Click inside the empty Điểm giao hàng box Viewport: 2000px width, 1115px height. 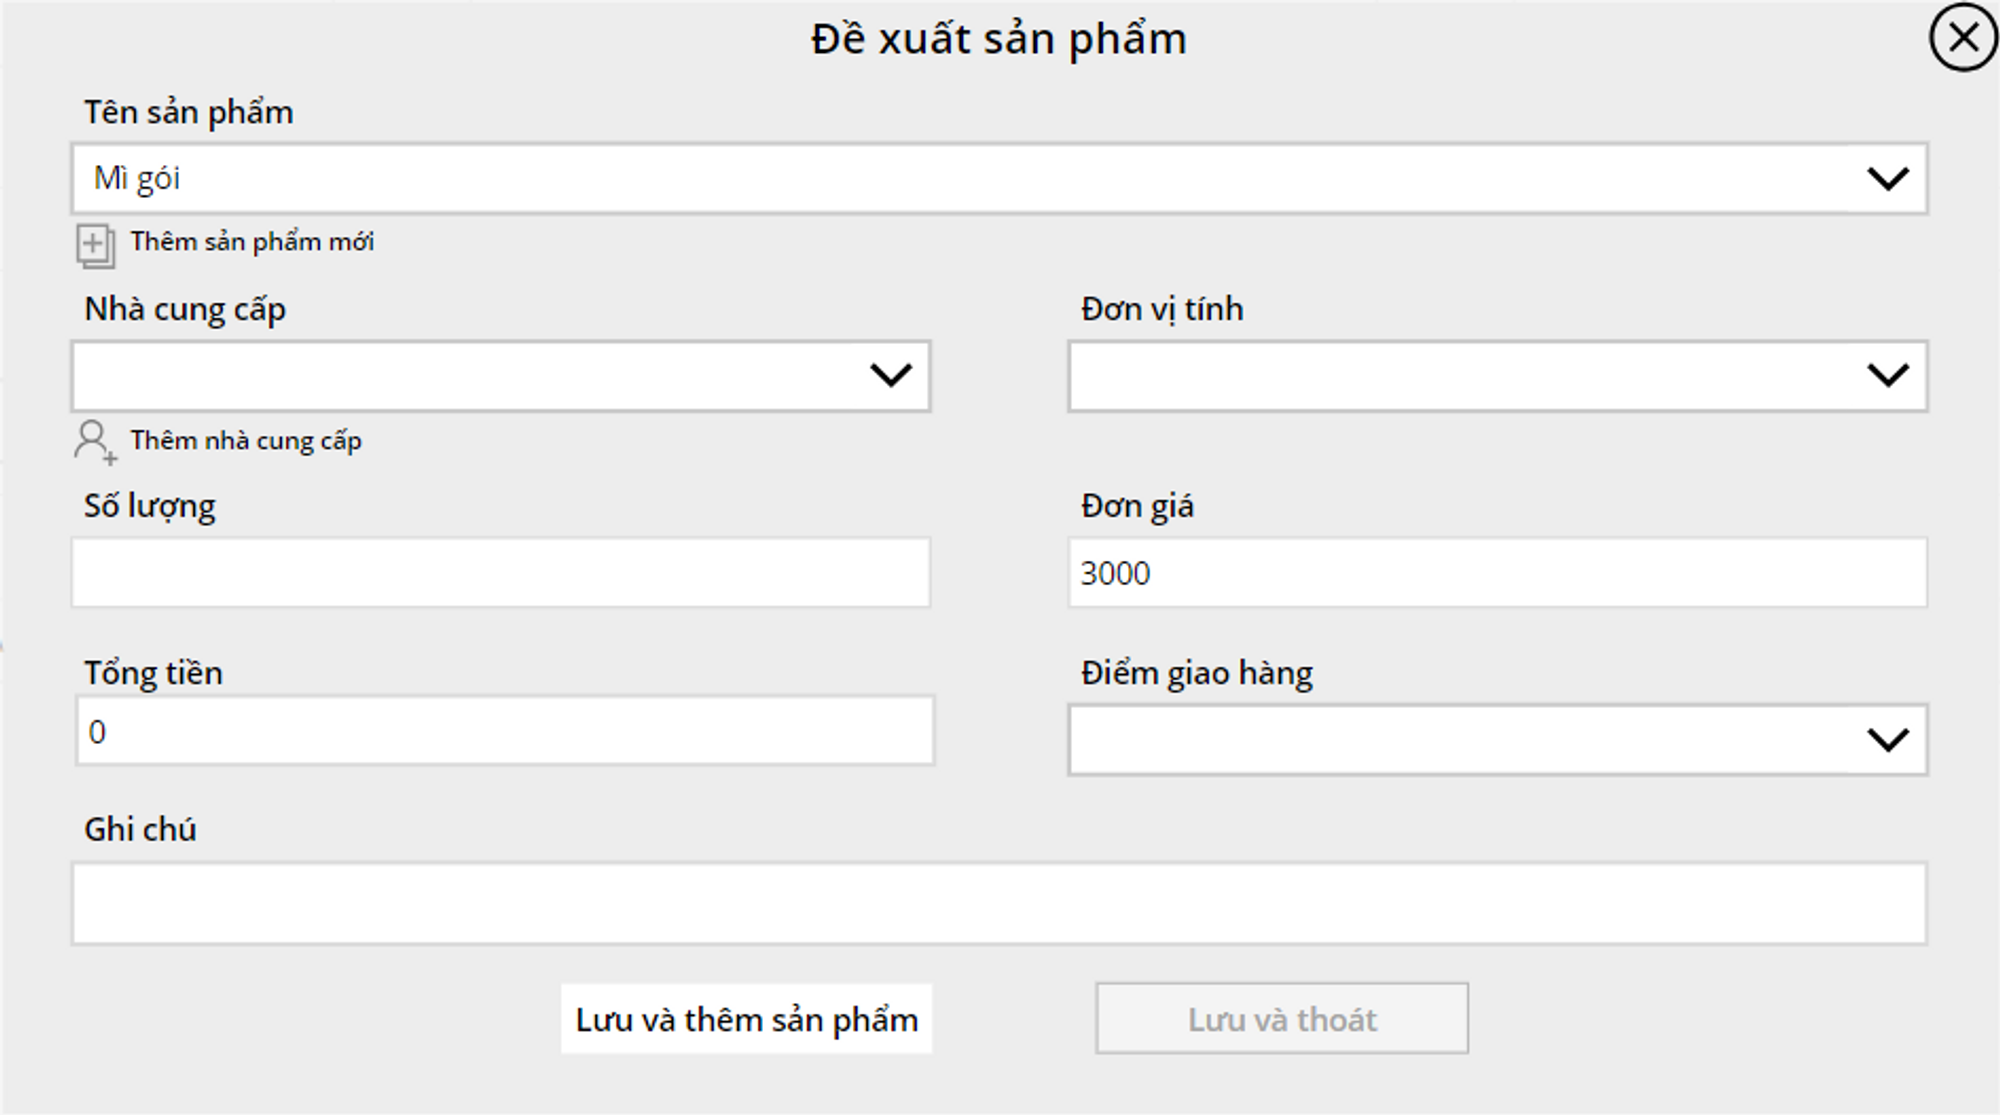[1460, 740]
